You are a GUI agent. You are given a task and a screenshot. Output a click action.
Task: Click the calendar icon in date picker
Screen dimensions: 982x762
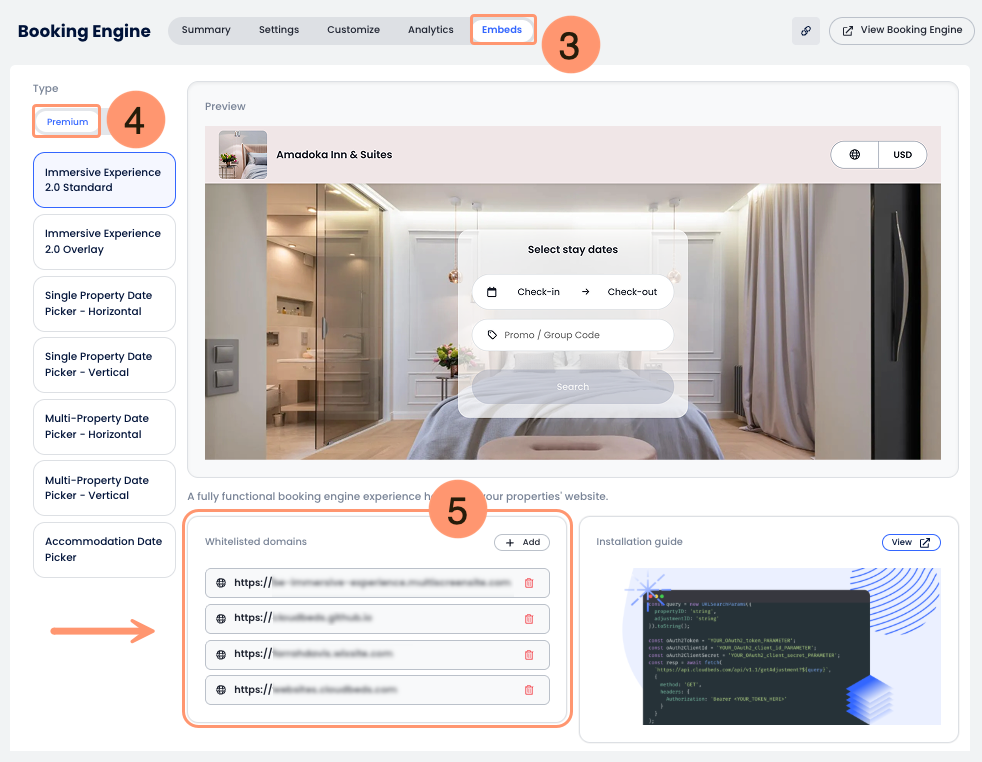[492, 292]
